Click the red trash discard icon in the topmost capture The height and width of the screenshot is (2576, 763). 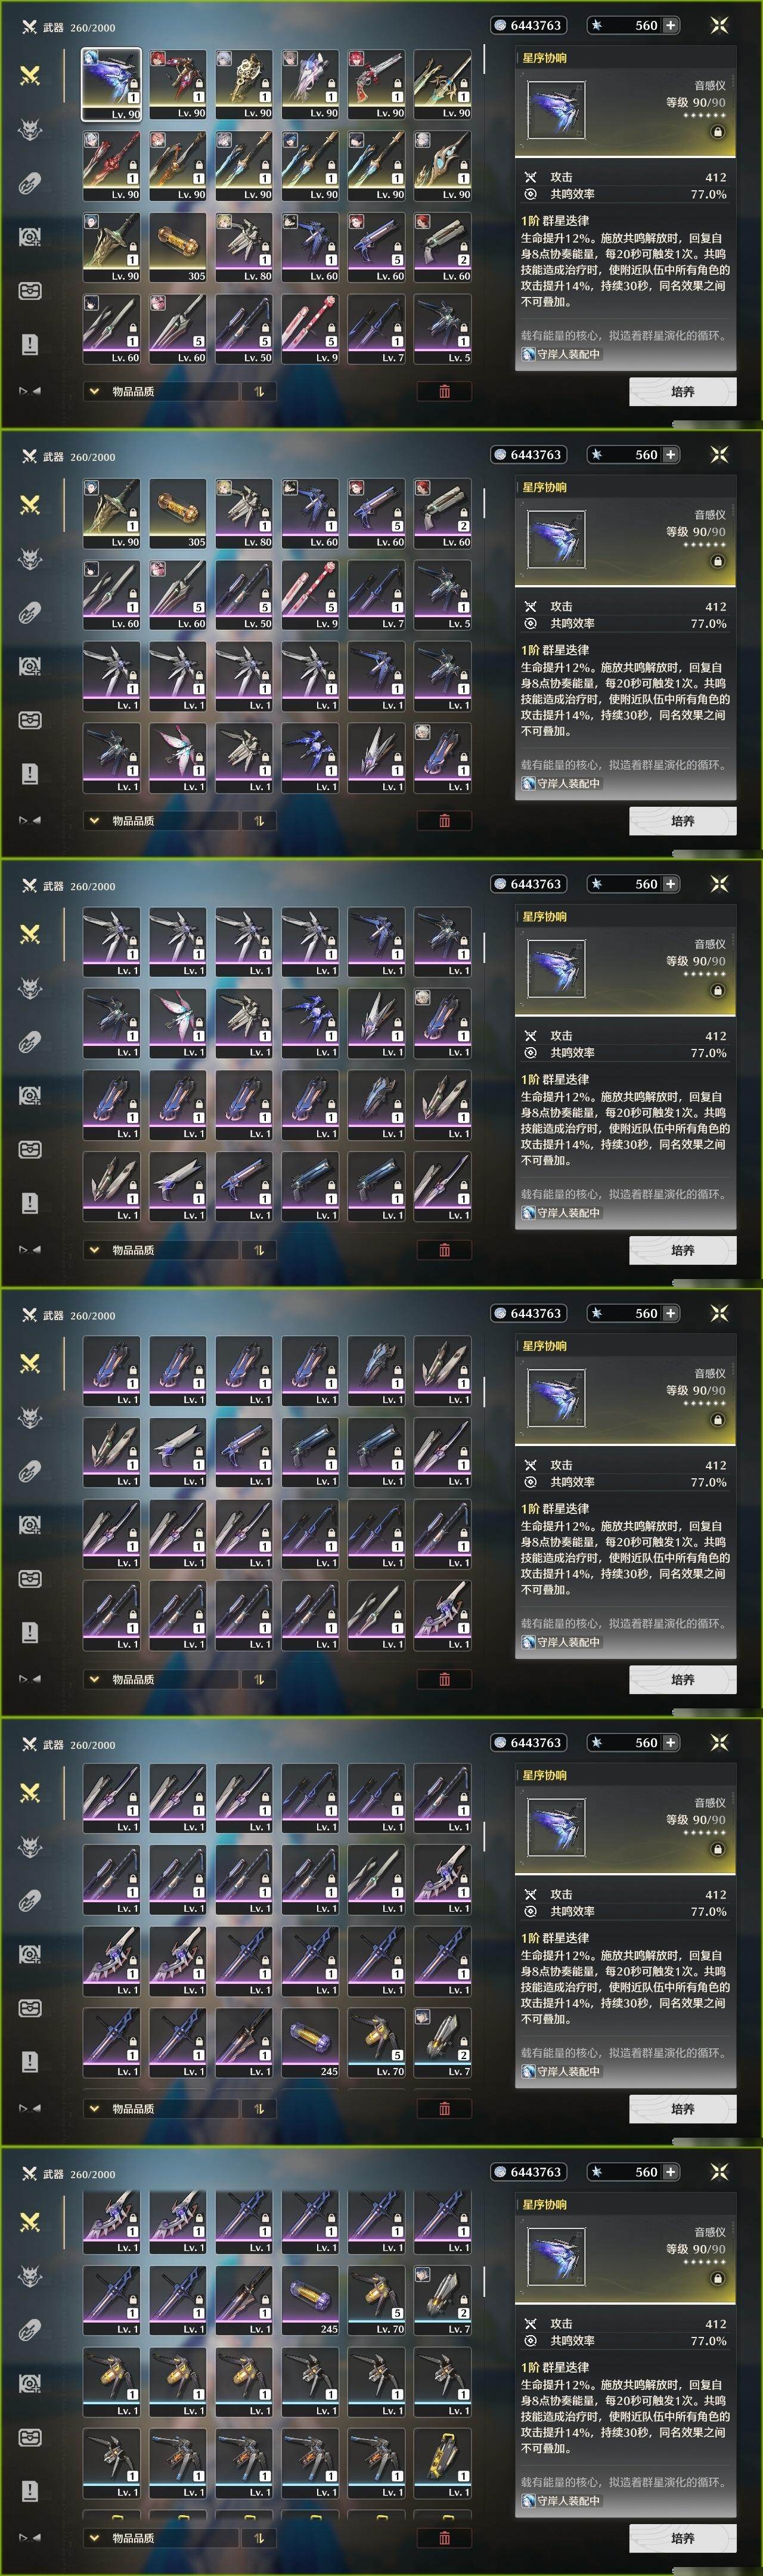coord(444,391)
